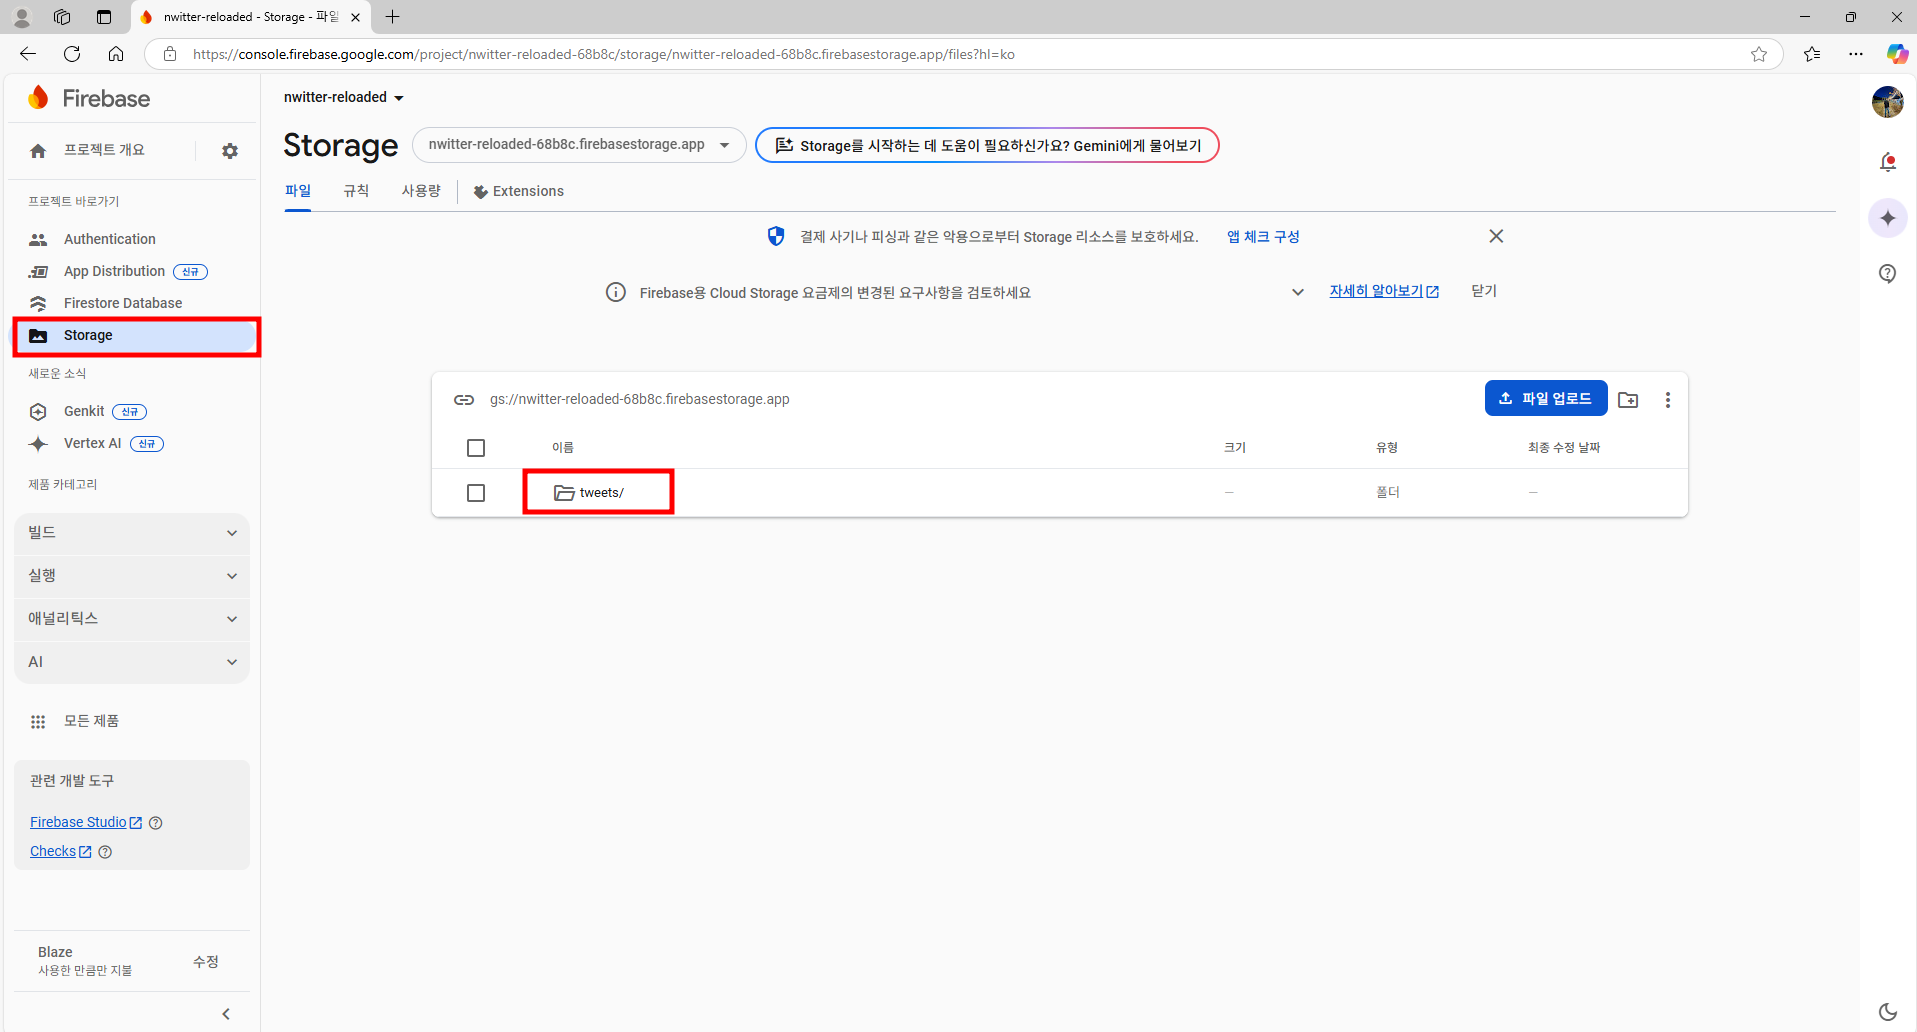Open the nwitter-reloaded project dropdown
Viewport: 1917px width, 1032px height.
[x=343, y=97]
